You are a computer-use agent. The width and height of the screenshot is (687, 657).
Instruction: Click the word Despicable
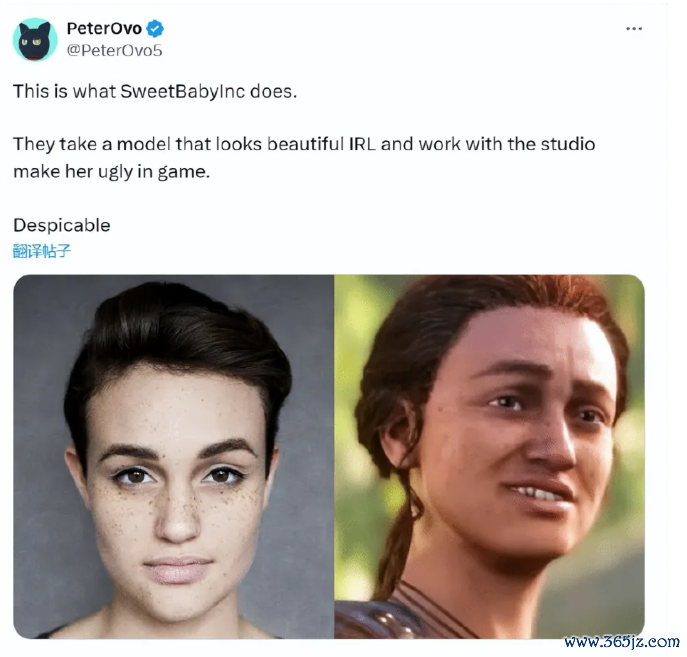point(62,225)
